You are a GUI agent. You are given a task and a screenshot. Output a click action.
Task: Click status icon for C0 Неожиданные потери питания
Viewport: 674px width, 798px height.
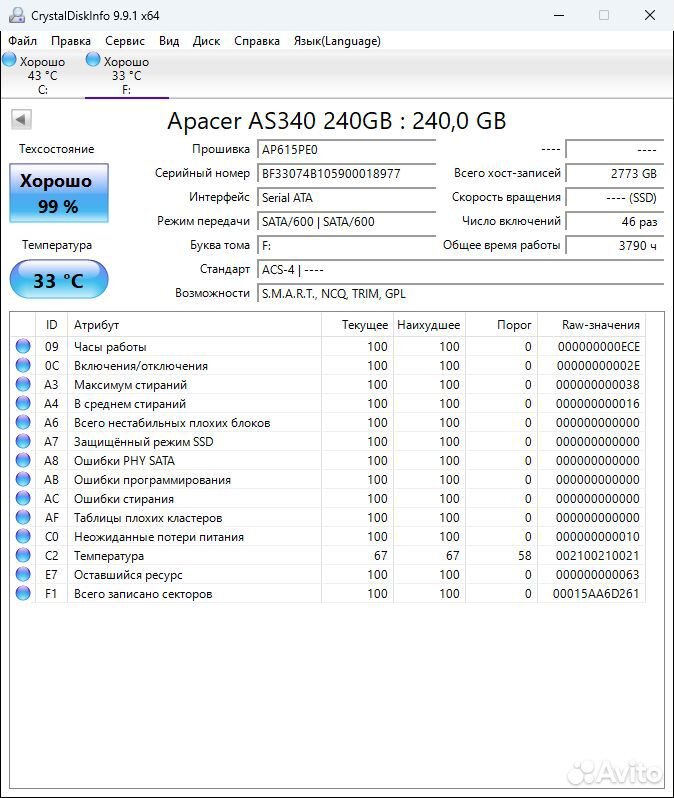point(23,536)
